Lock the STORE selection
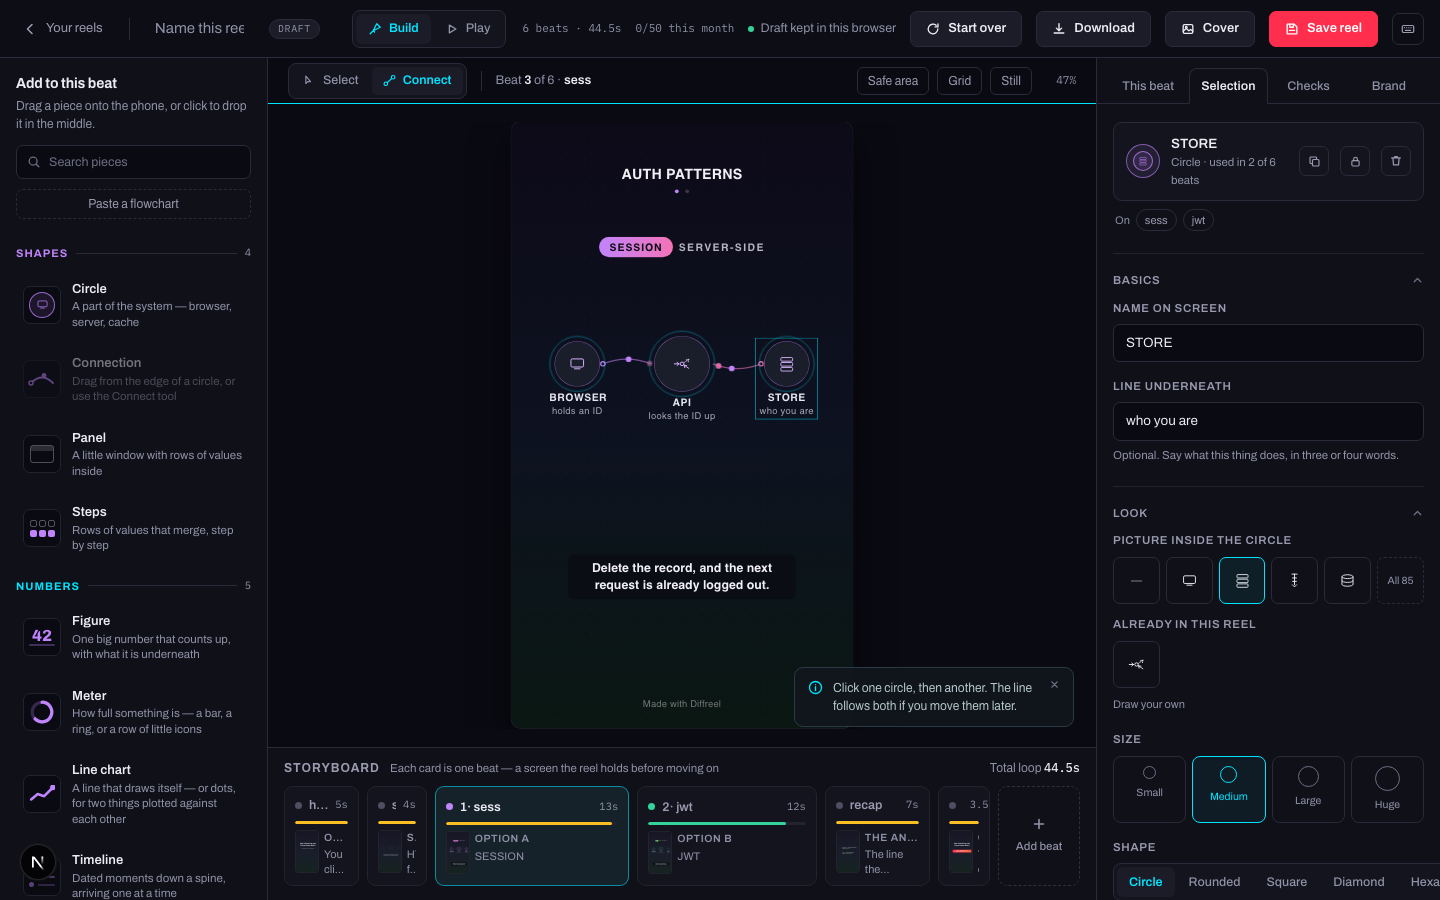This screenshot has width=1440, height=900. tap(1355, 161)
